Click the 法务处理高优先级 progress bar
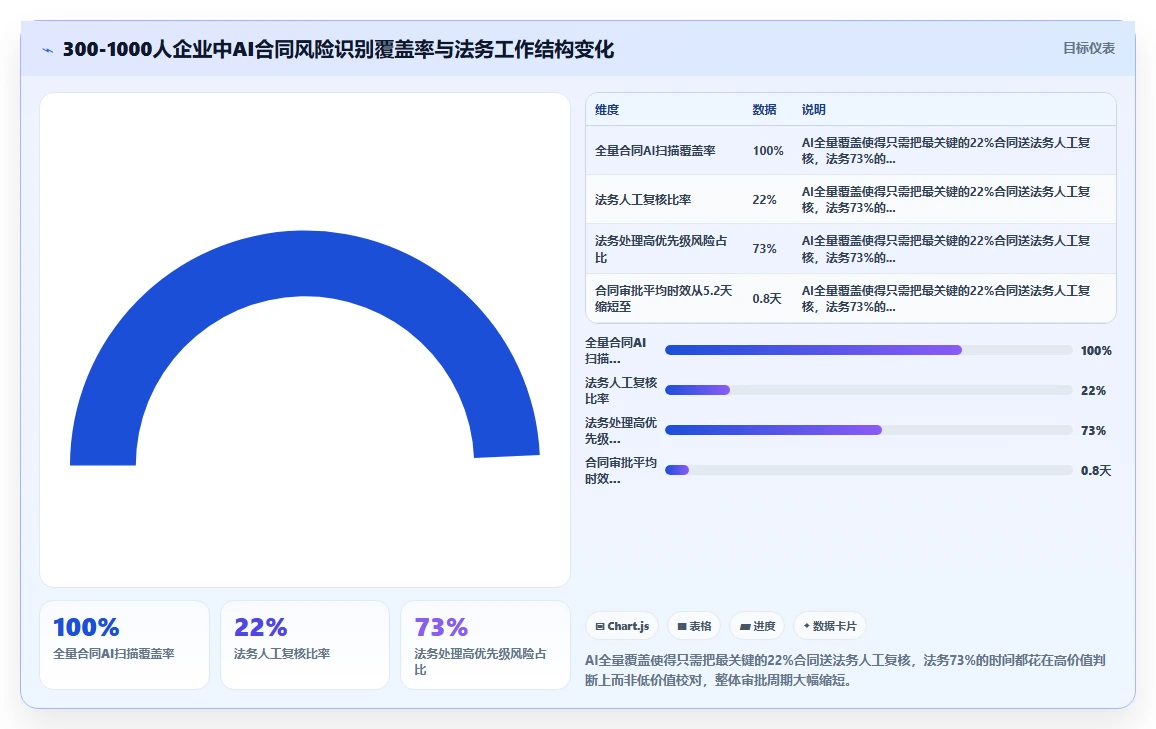This screenshot has width=1156, height=729. pyautogui.click(x=868, y=430)
